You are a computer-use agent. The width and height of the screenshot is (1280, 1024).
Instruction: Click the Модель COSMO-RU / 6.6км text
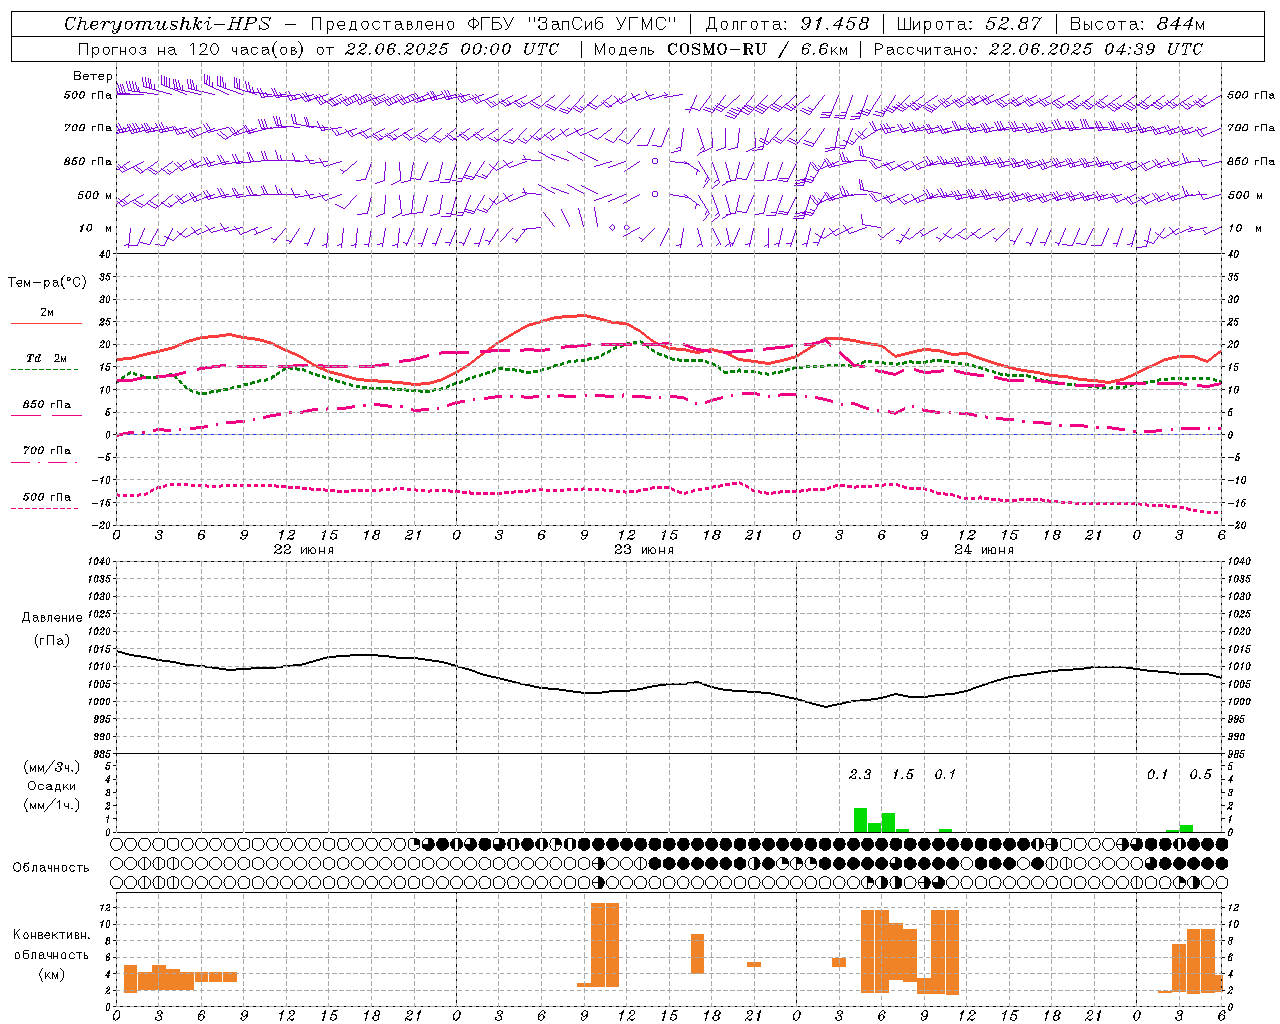coord(720,49)
